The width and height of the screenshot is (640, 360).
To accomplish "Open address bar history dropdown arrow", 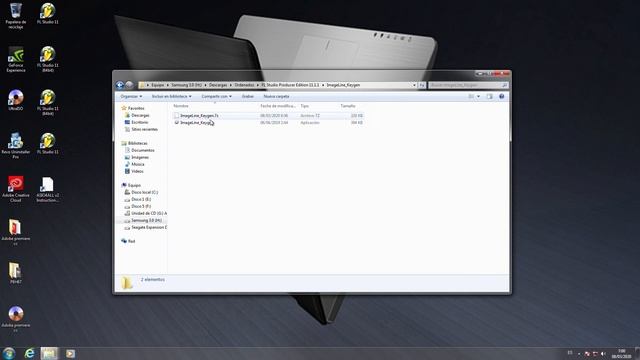I will click(x=414, y=85).
